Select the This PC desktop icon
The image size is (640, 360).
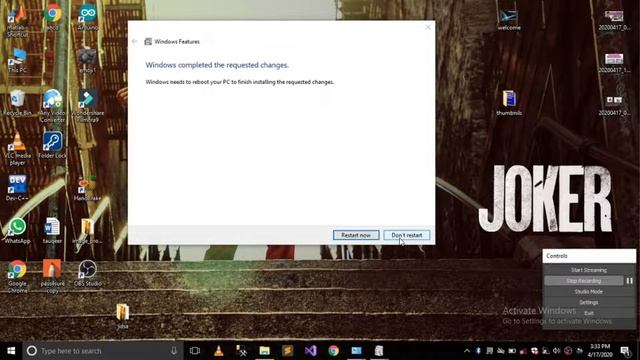tap(17, 60)
